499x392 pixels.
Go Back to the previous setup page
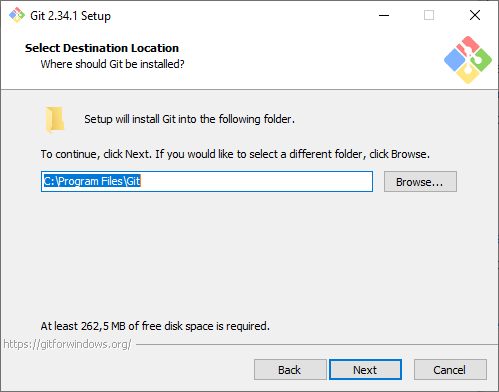click(290, 370)
